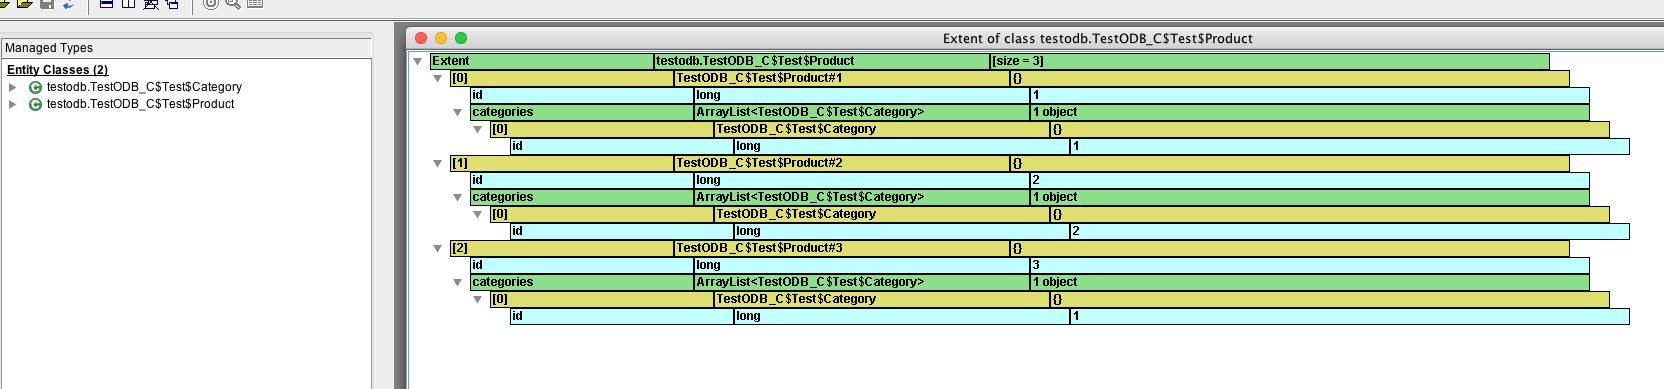Collapse categories under Product#1
1664x389 pixels.
pyautogui.click(x=458, y=112)
